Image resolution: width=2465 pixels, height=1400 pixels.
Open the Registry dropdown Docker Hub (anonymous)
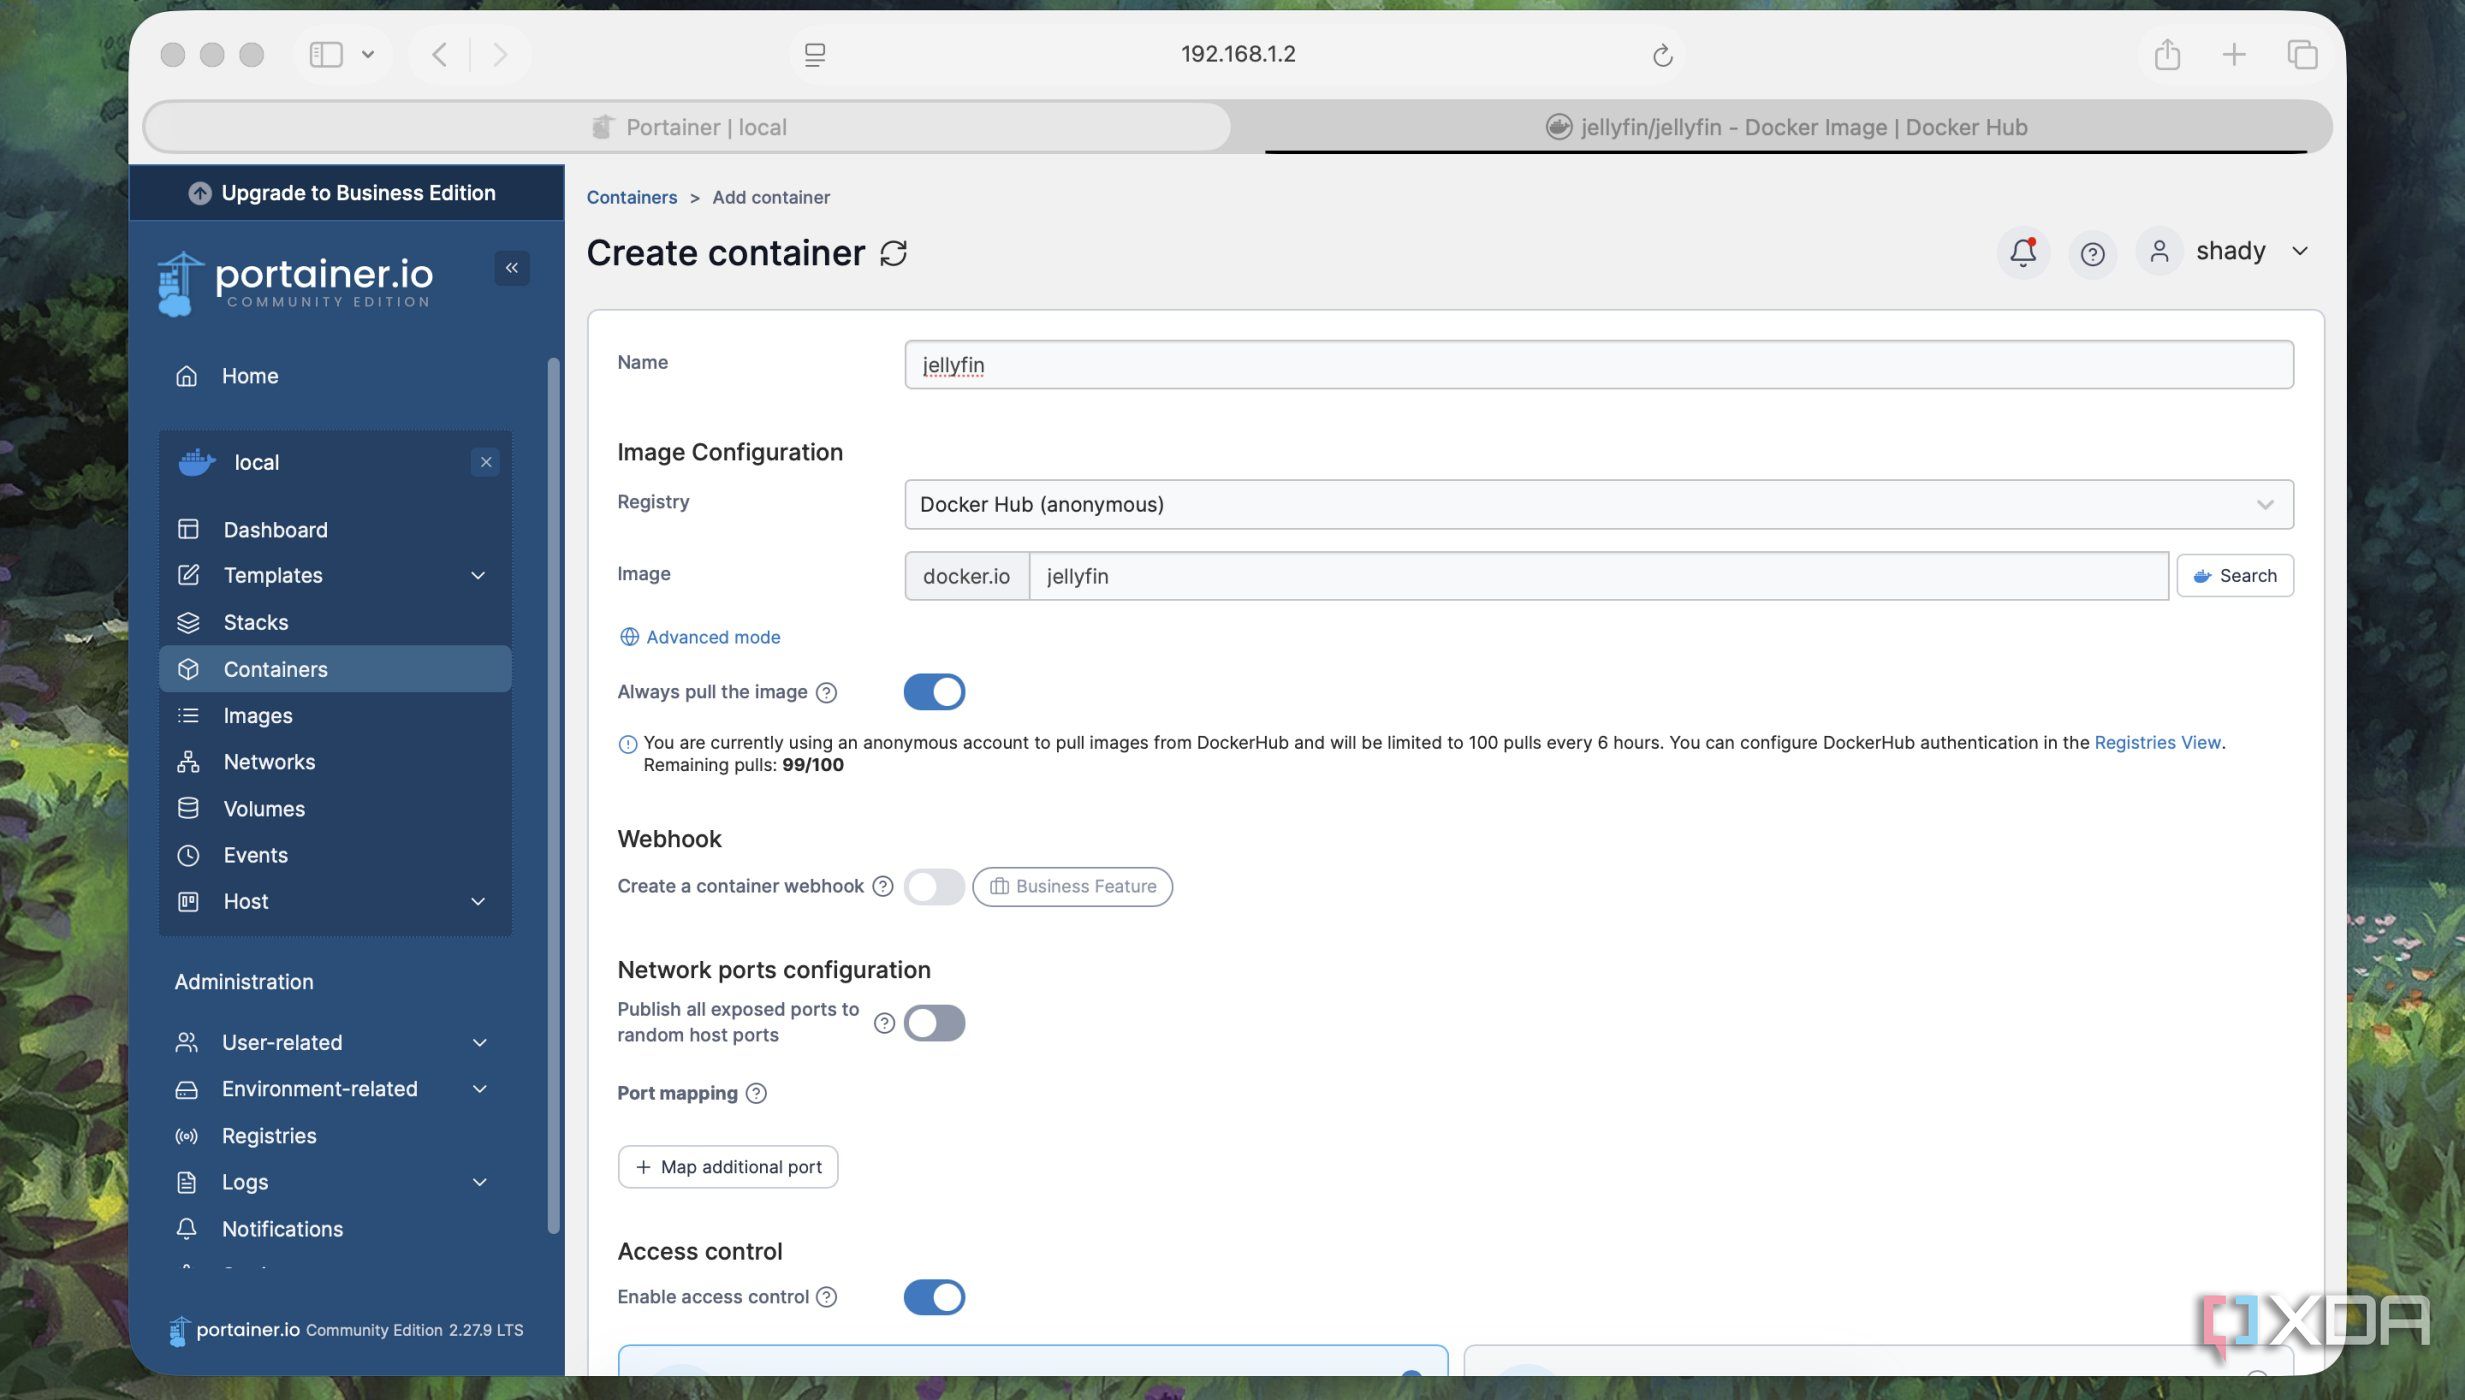point(1598,504)
